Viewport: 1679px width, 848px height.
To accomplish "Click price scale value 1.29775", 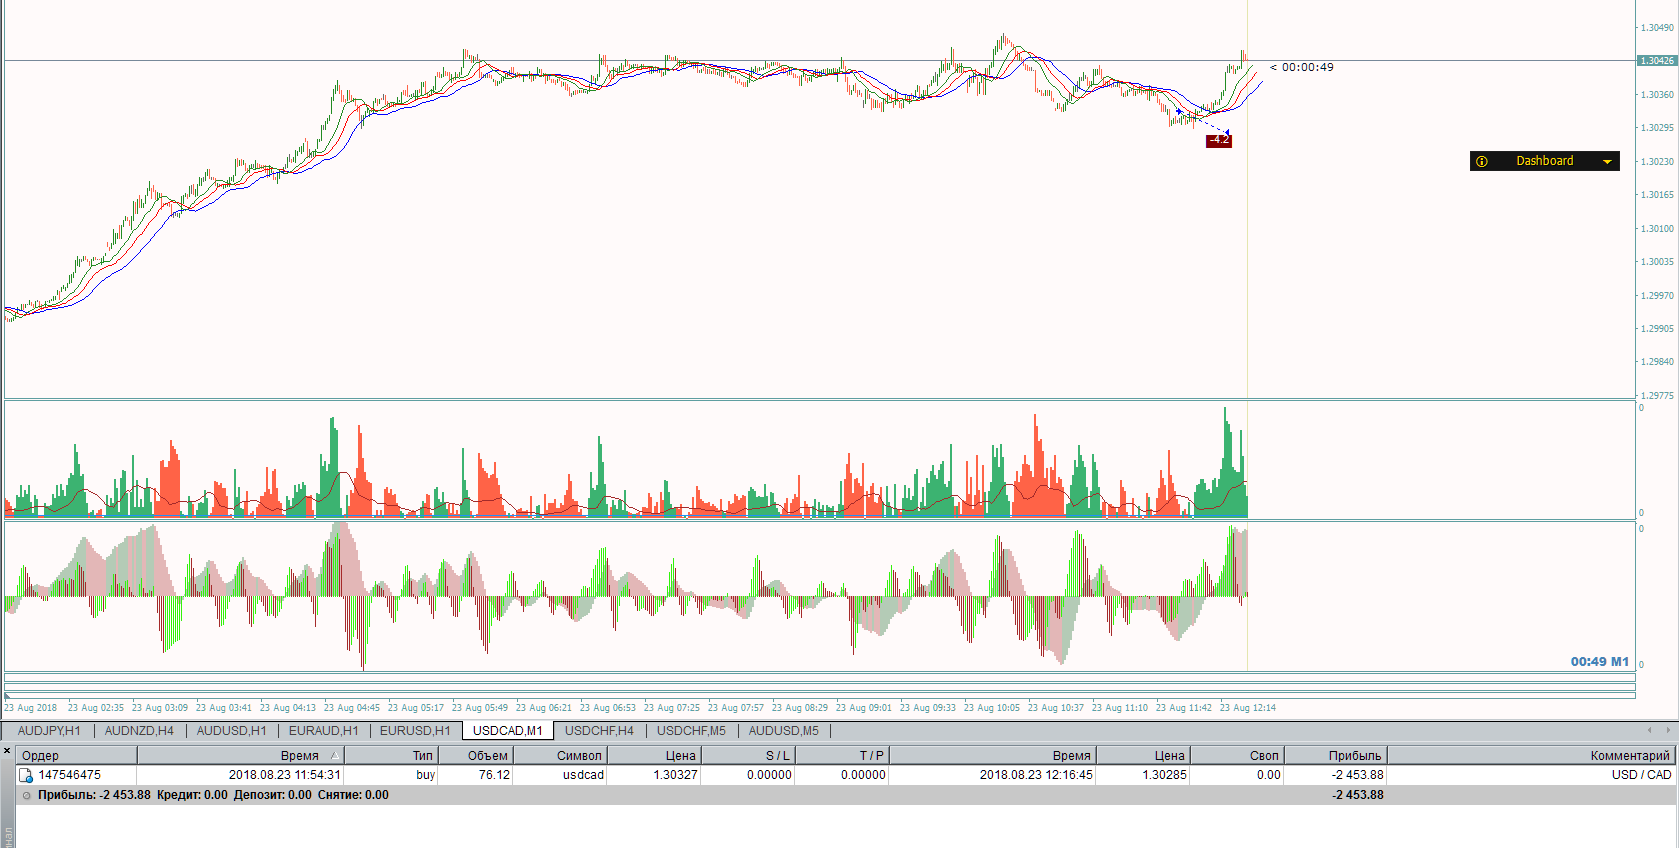I will 1657,396.
